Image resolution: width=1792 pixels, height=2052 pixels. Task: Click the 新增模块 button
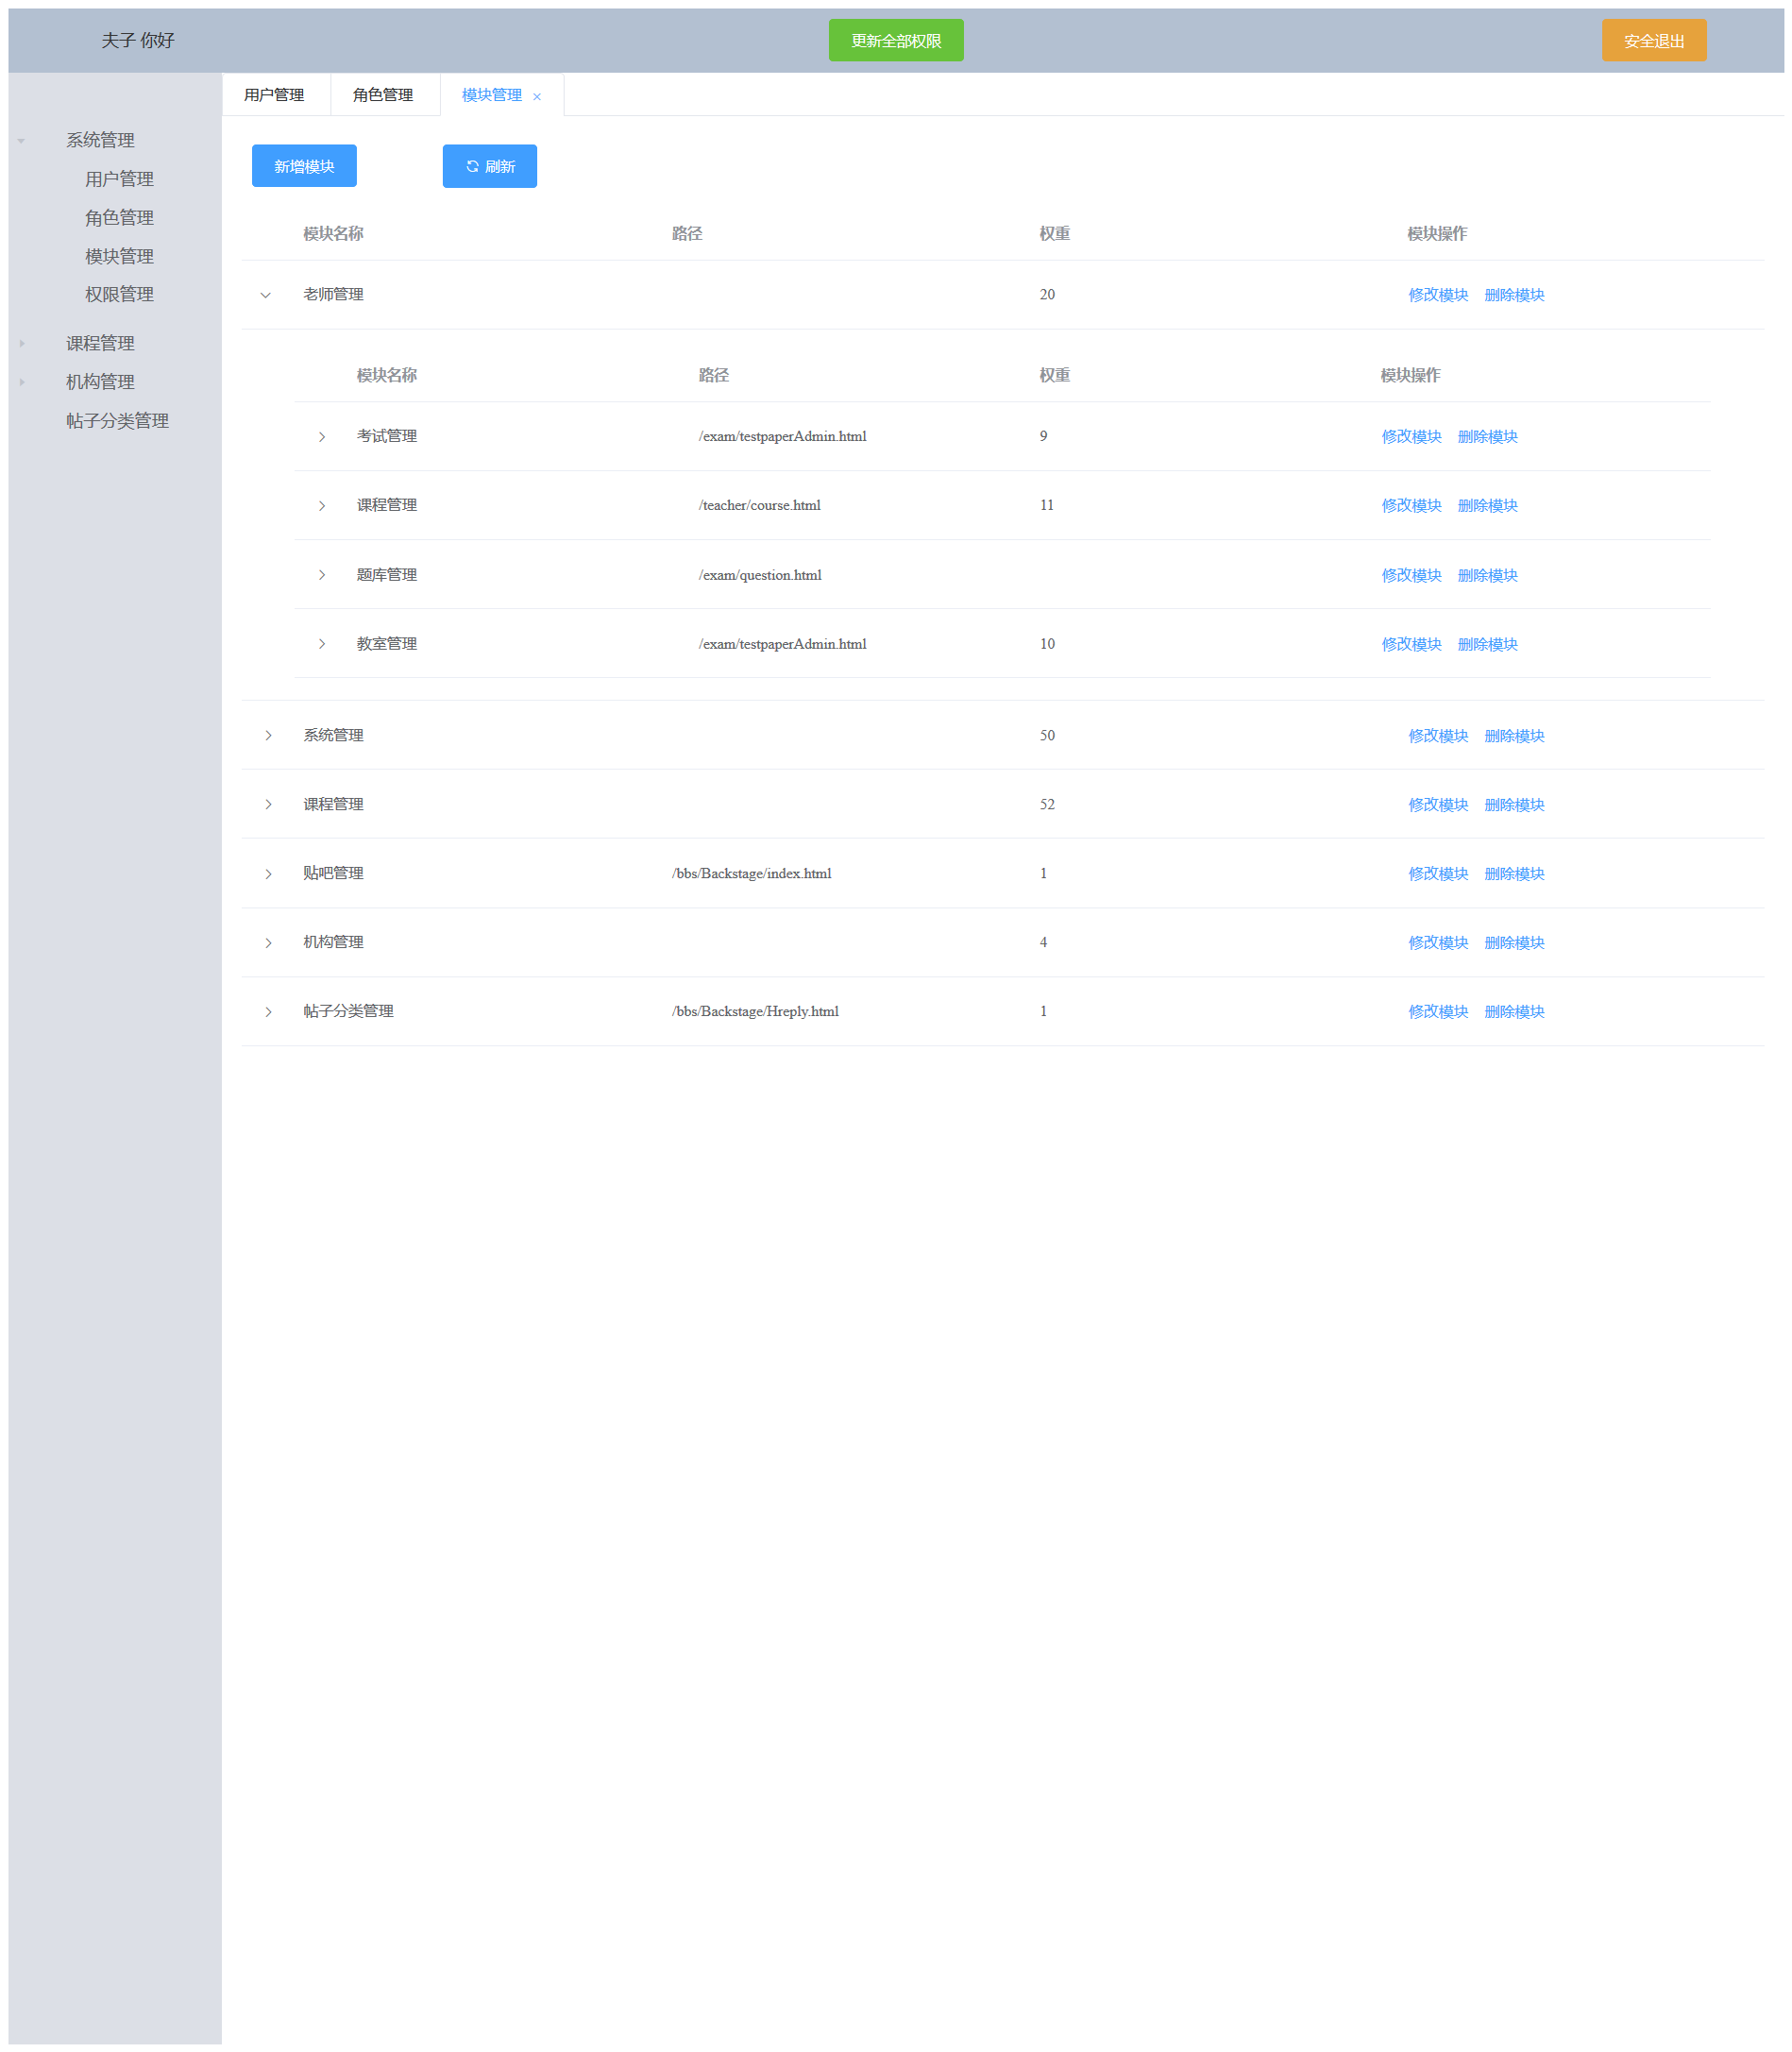point(303,166)
